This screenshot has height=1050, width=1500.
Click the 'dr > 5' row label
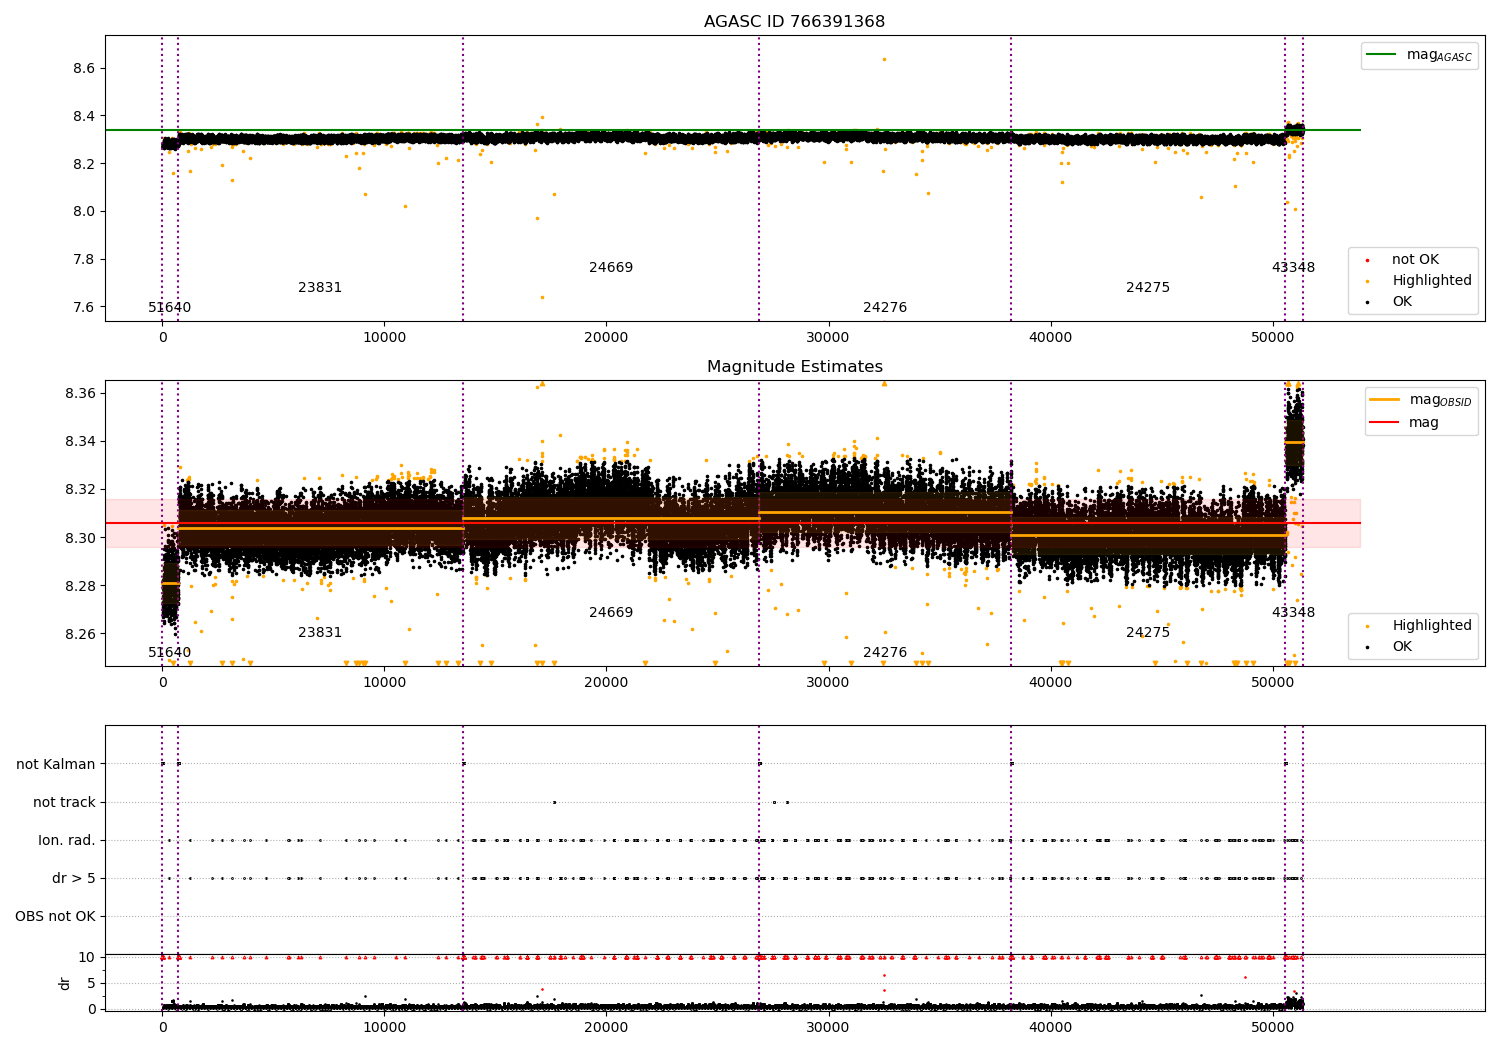tap(74, 879)
